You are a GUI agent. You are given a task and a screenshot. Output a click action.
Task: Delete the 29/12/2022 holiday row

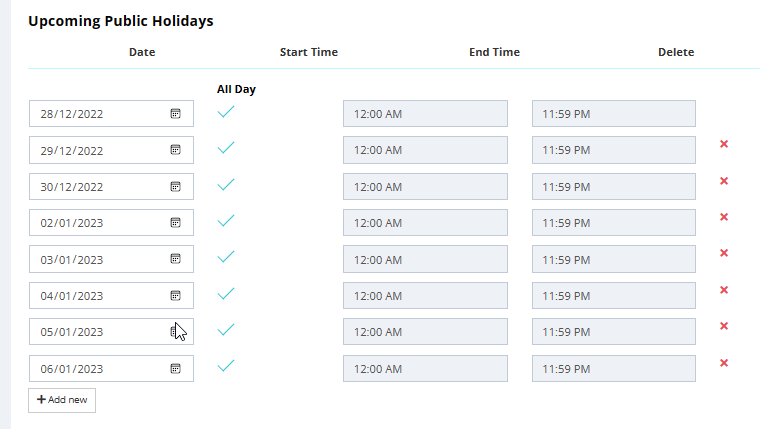(724, 145)
